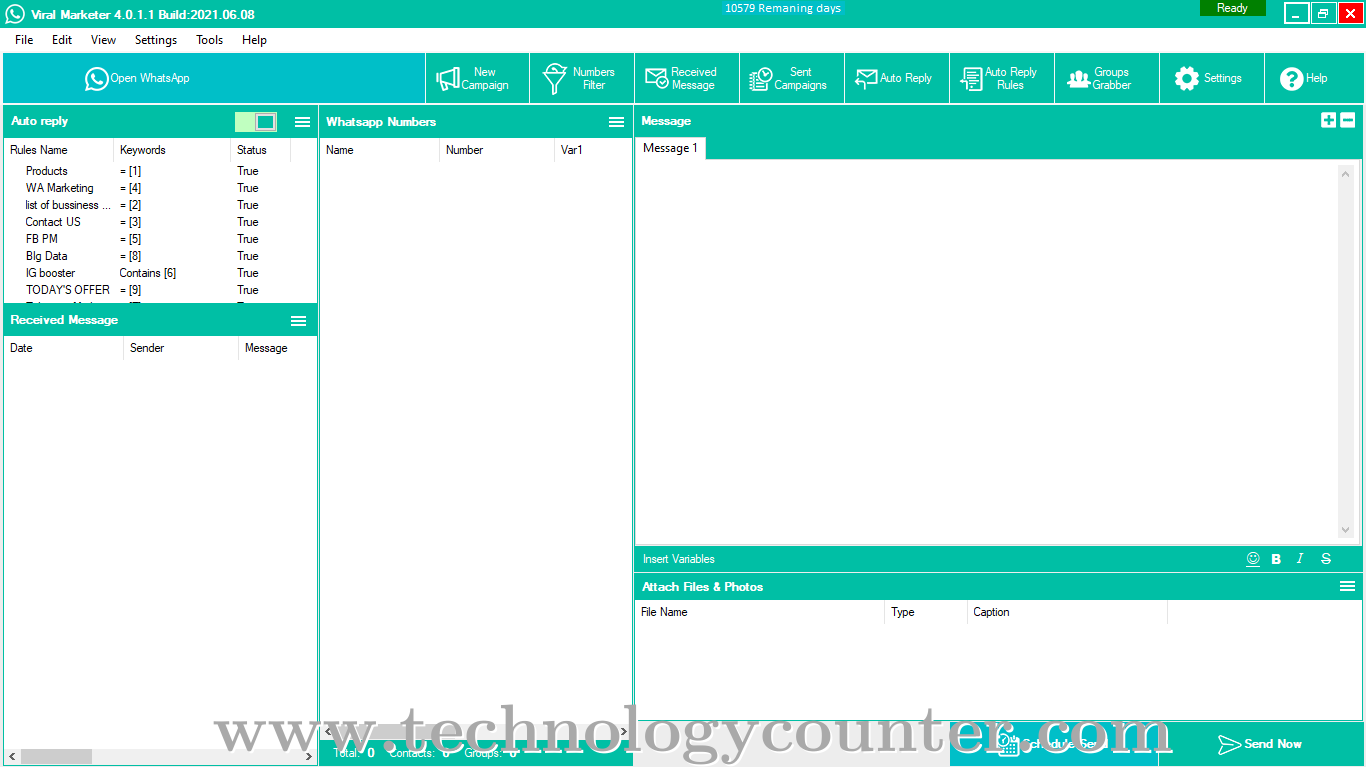Click the Var1 column header
This screenshot has width=1366, height=768.
click(592, 150)
